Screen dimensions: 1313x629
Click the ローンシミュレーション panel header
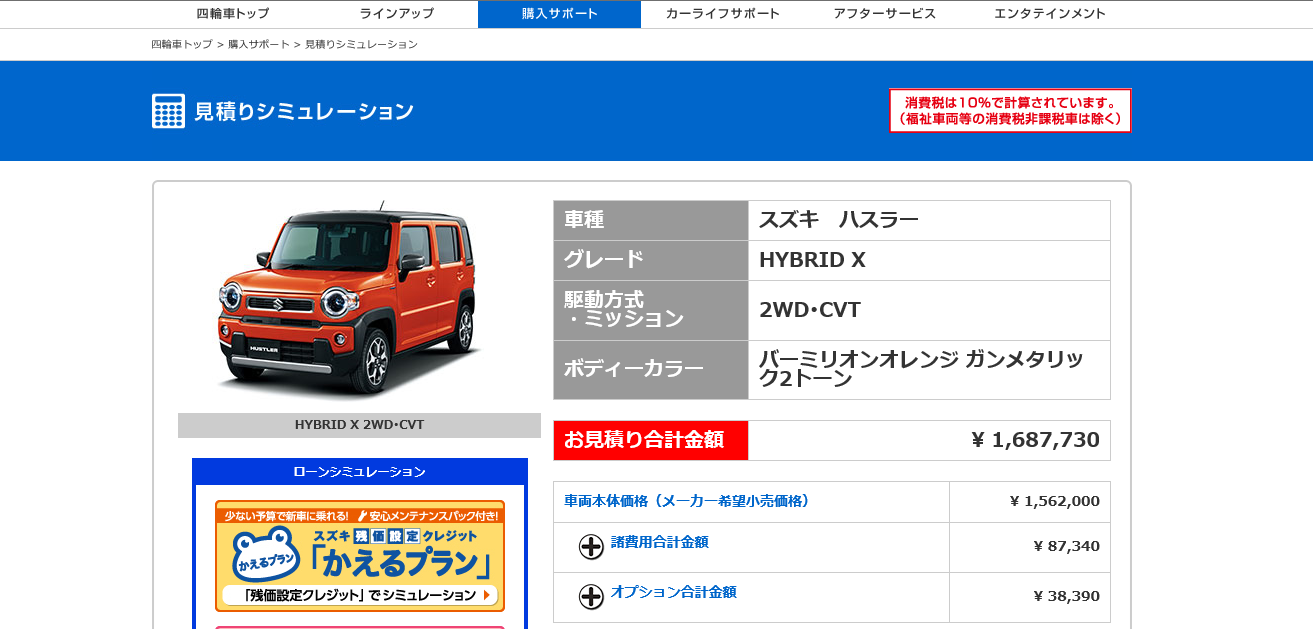[359, 472]
